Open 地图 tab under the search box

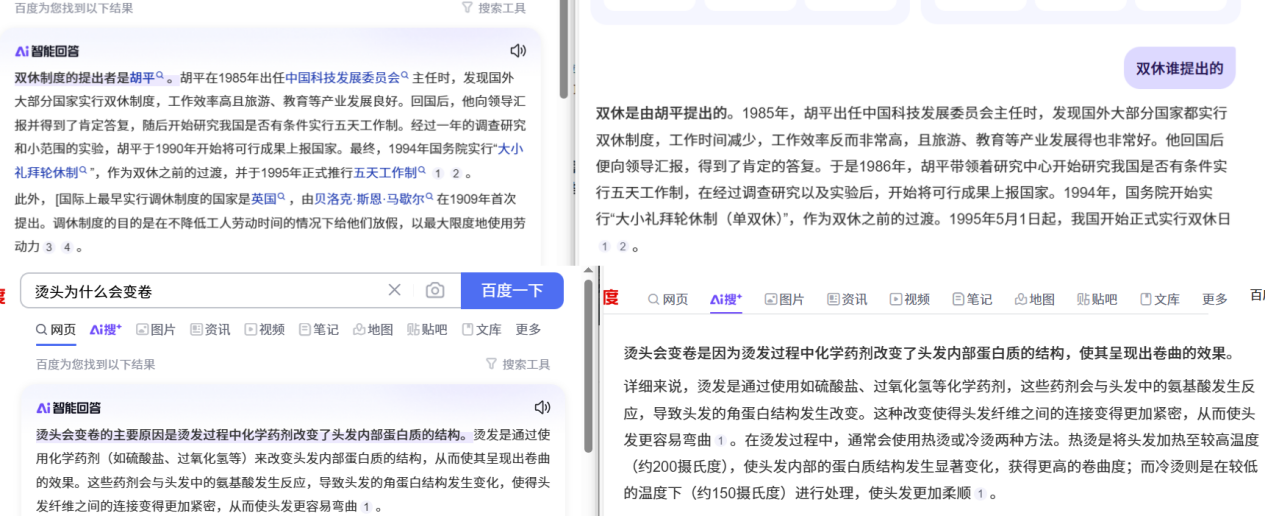tap(372, 329)
